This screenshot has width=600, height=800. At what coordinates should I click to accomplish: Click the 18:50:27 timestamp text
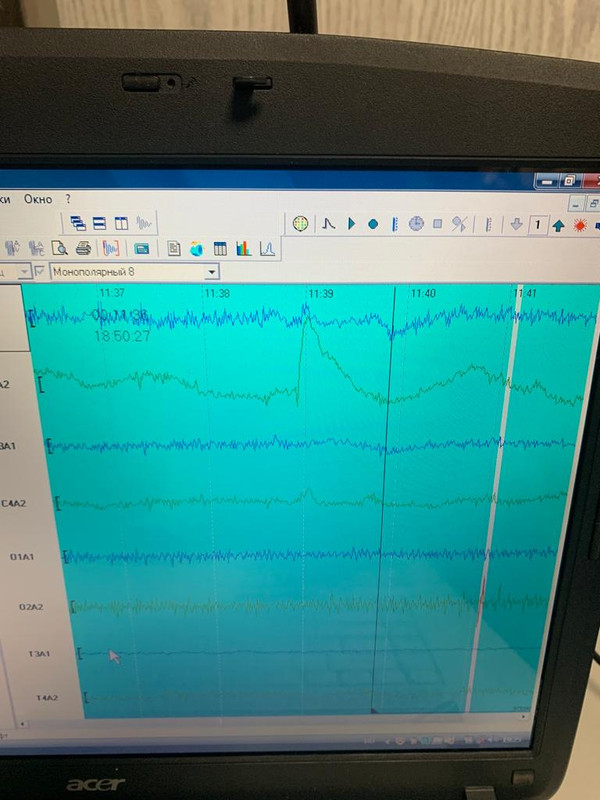pos(122,336)
